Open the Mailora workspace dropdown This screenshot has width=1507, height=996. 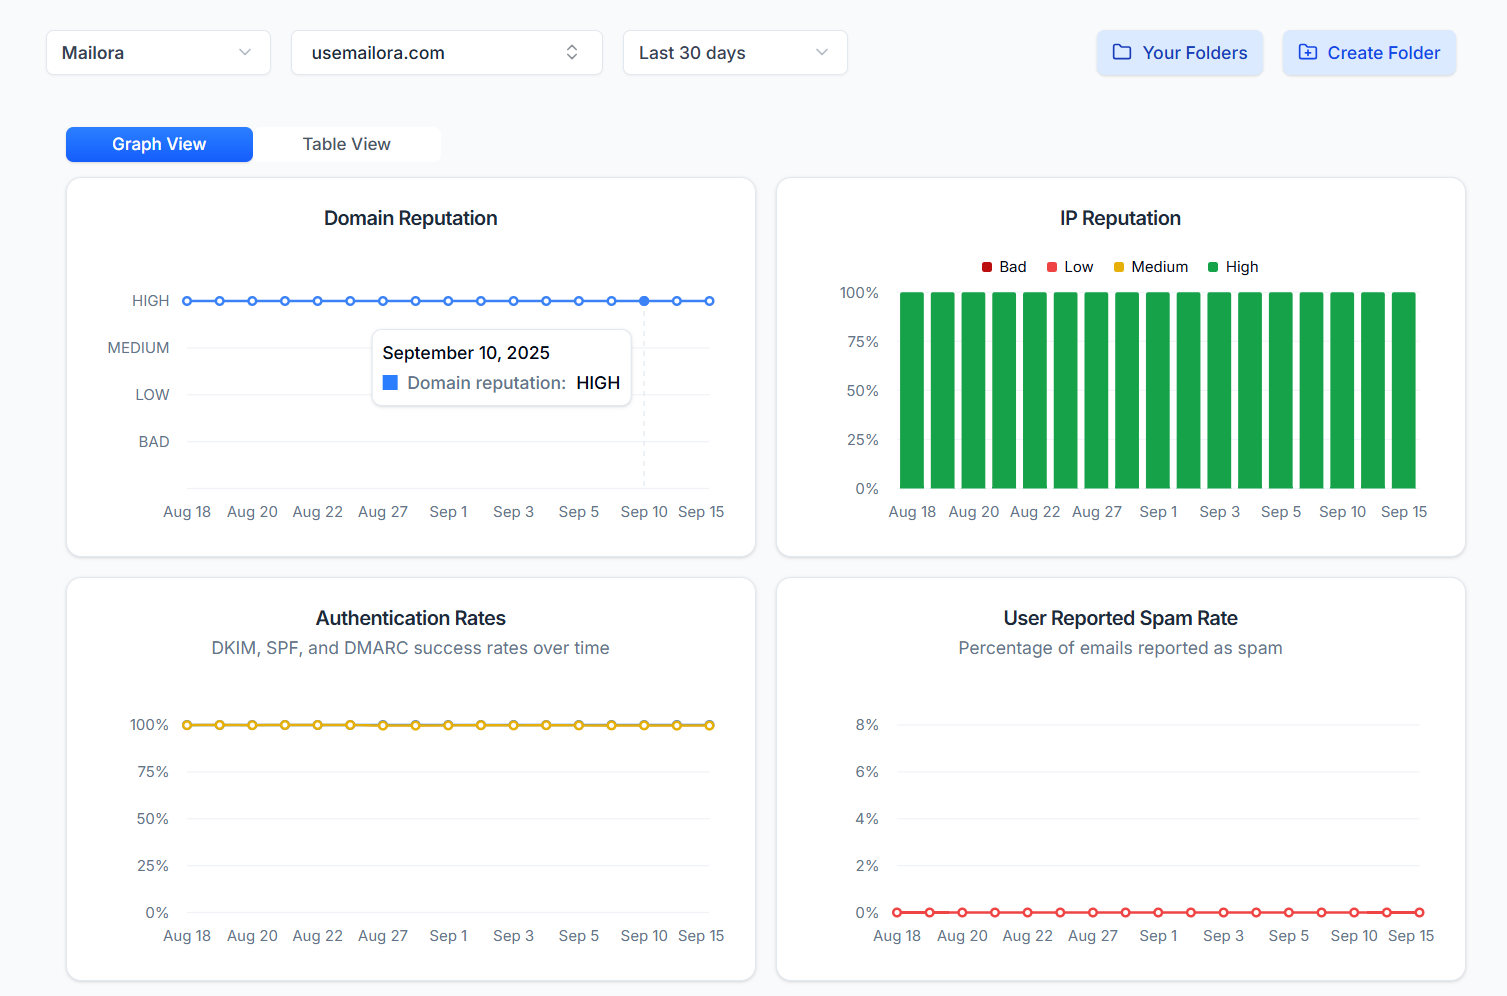point(158,52)
